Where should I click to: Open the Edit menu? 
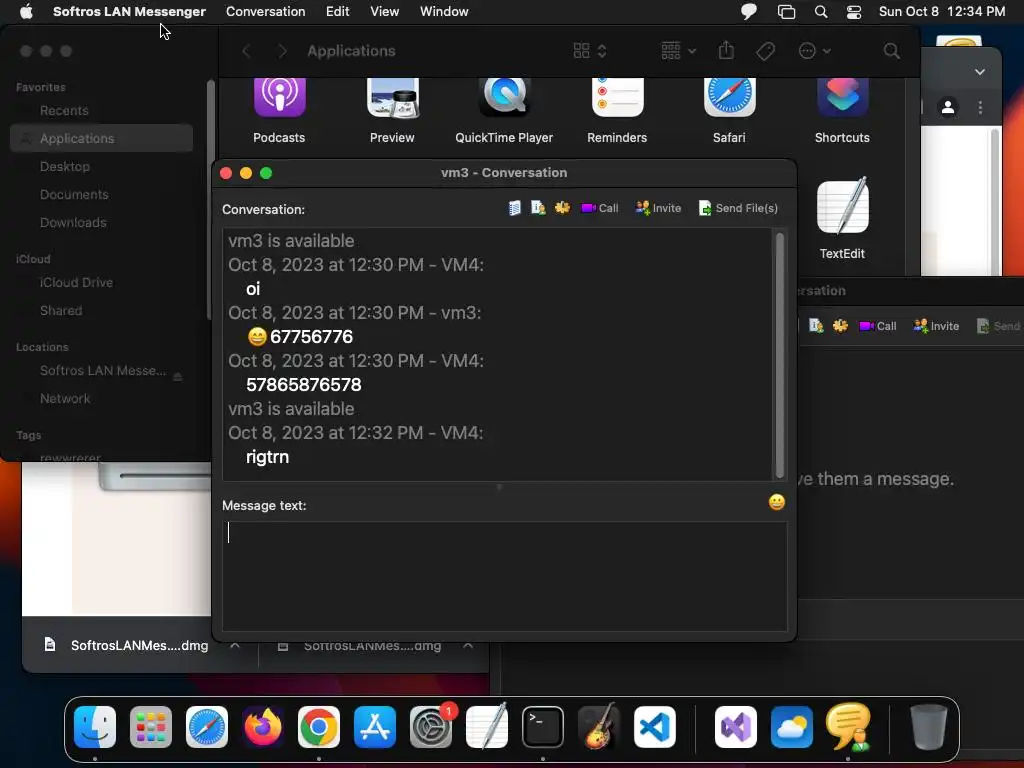(338, 11)
